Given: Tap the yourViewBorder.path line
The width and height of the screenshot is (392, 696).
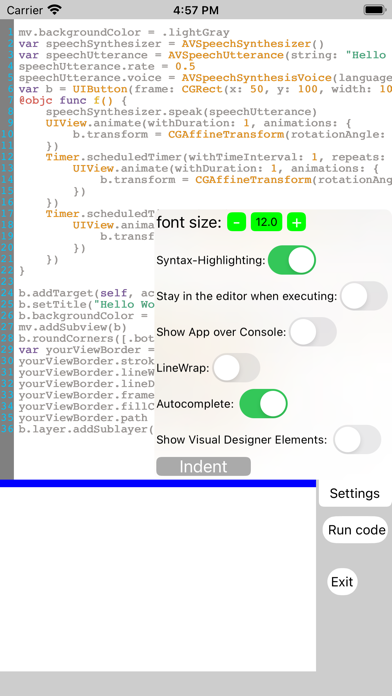Looking at the screenshot, I should tap(83, 418).
